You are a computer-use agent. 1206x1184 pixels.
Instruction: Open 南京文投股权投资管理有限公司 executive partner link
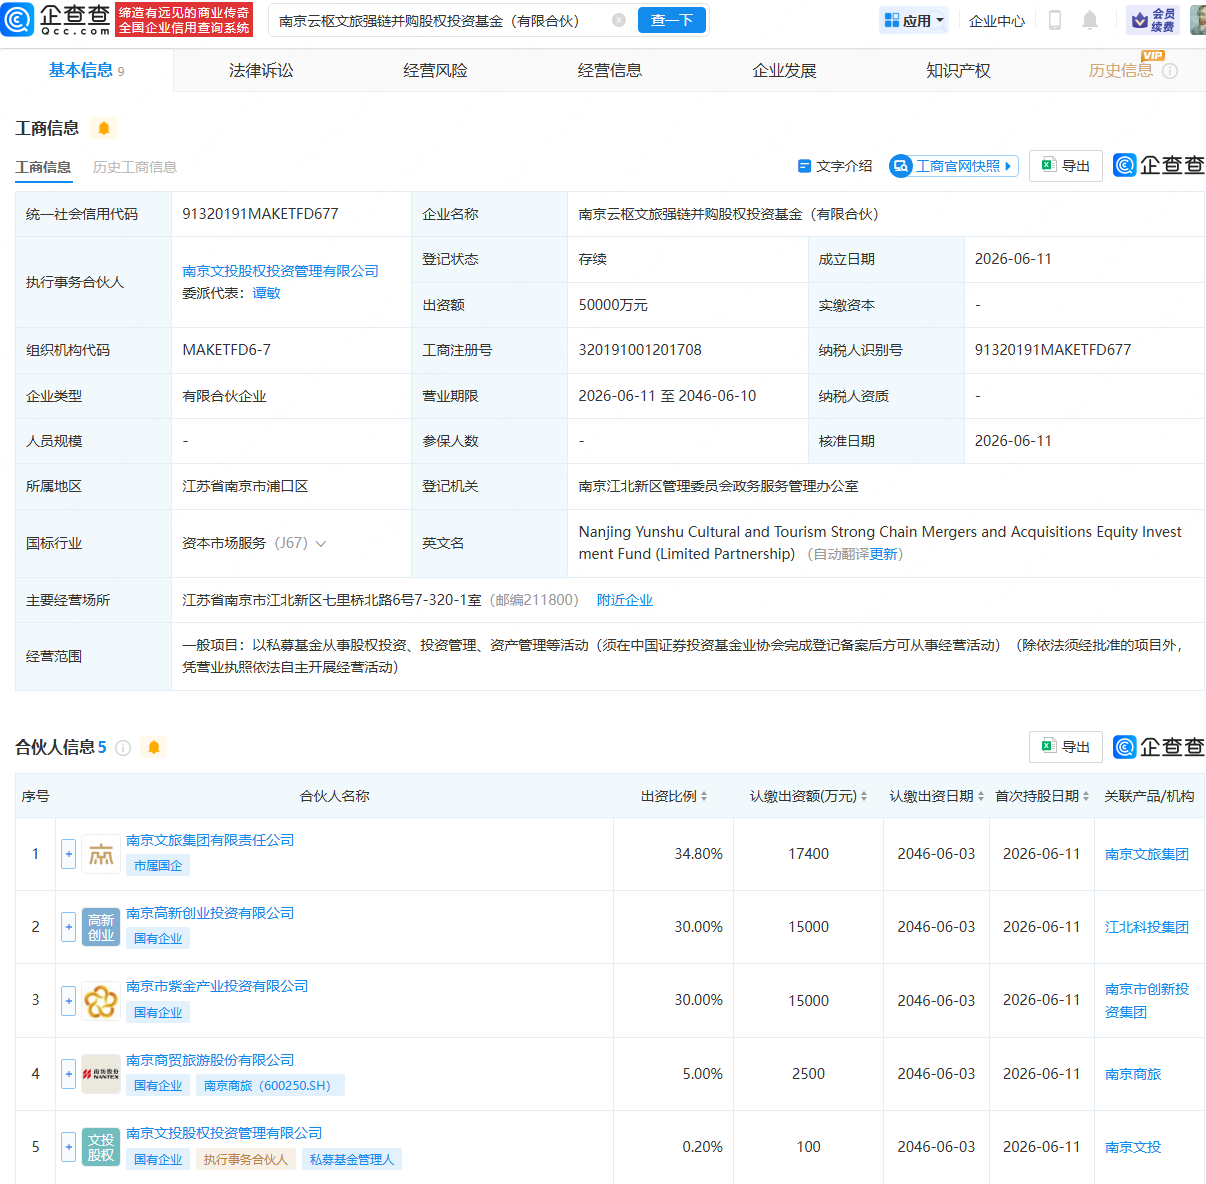[280, 271]
